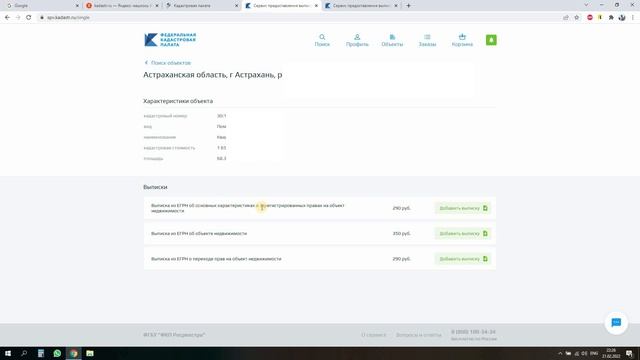Click the Характеристики объекта heading
Viewport: 640px width, 360px height.
tap(178, 101)
